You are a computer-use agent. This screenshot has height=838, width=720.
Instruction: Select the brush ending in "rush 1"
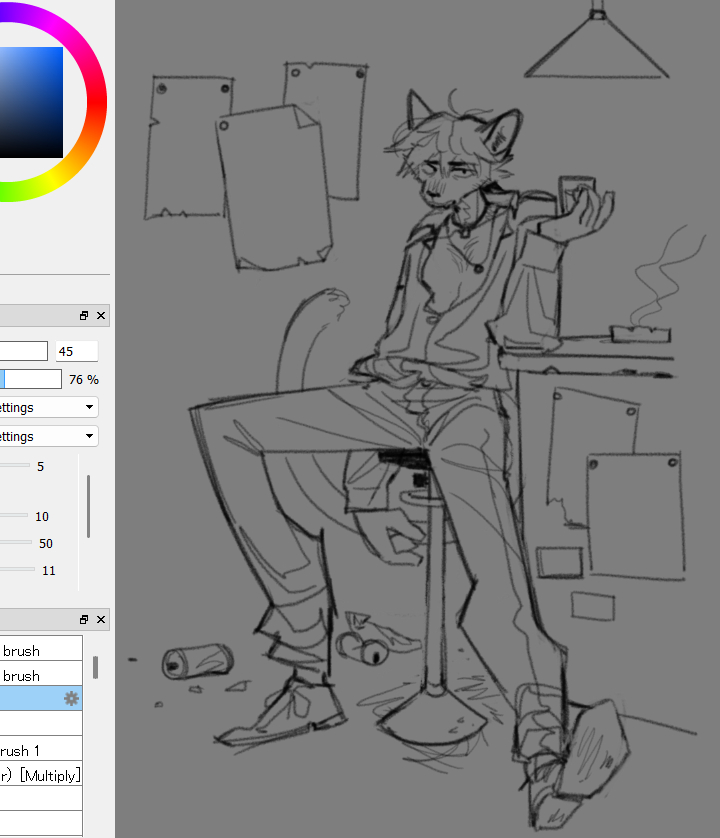click(x=40, y=749)
